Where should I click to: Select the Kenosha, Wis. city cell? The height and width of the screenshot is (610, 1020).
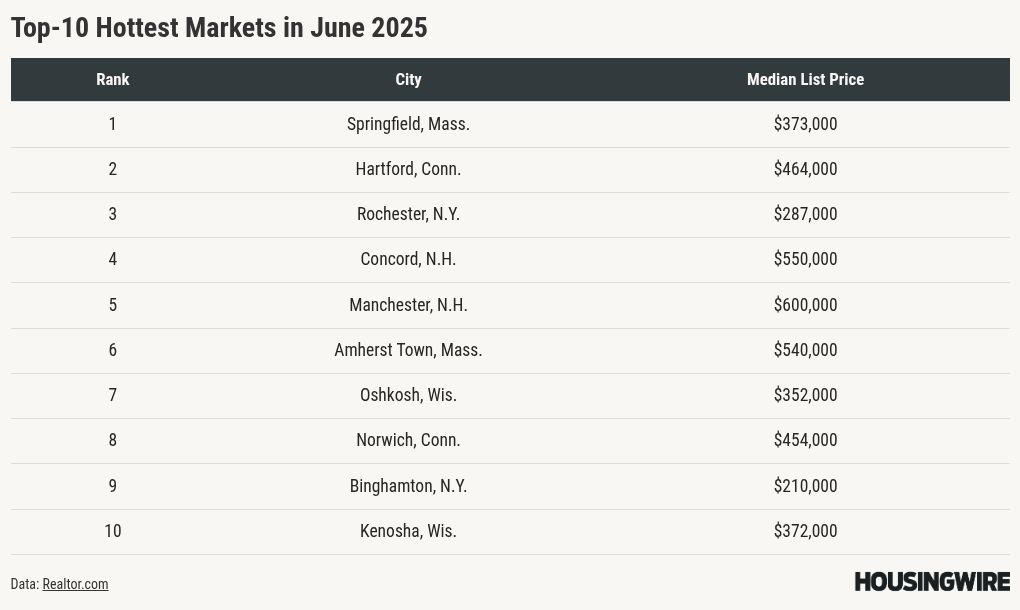pyautogui.click(x=408, y=531)
